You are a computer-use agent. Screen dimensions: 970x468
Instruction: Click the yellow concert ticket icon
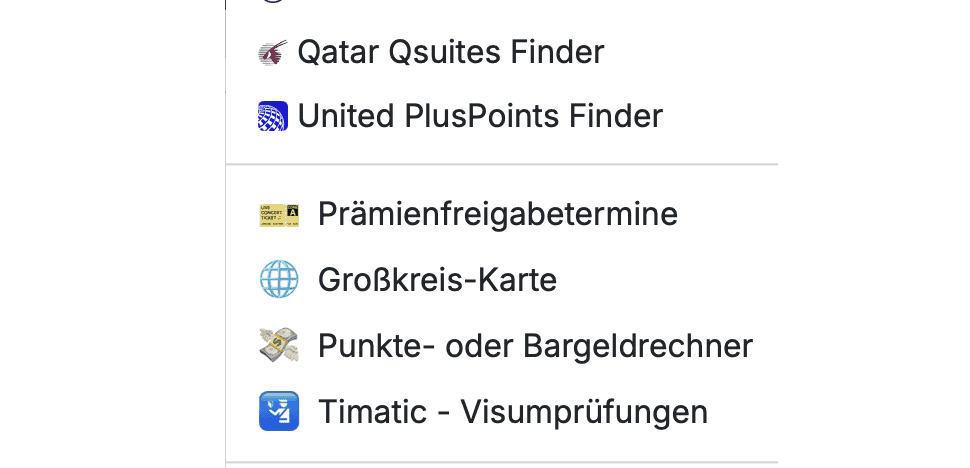pos(278,214)
